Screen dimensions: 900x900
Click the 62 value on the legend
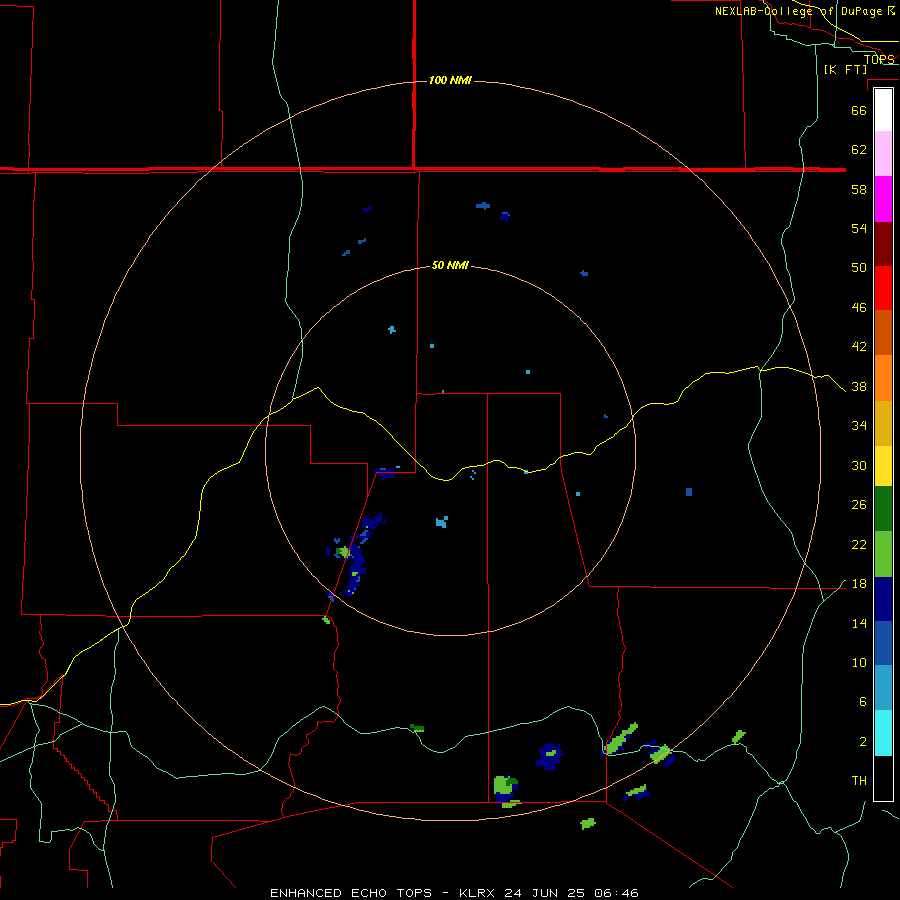click(859, 150)
